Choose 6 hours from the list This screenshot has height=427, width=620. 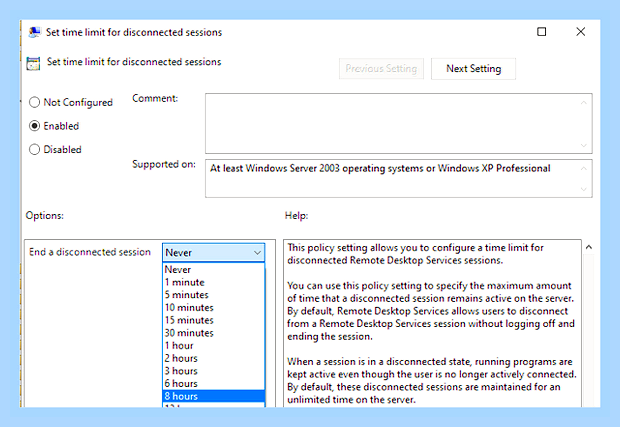pyautogui.click(x=214, y=384)
